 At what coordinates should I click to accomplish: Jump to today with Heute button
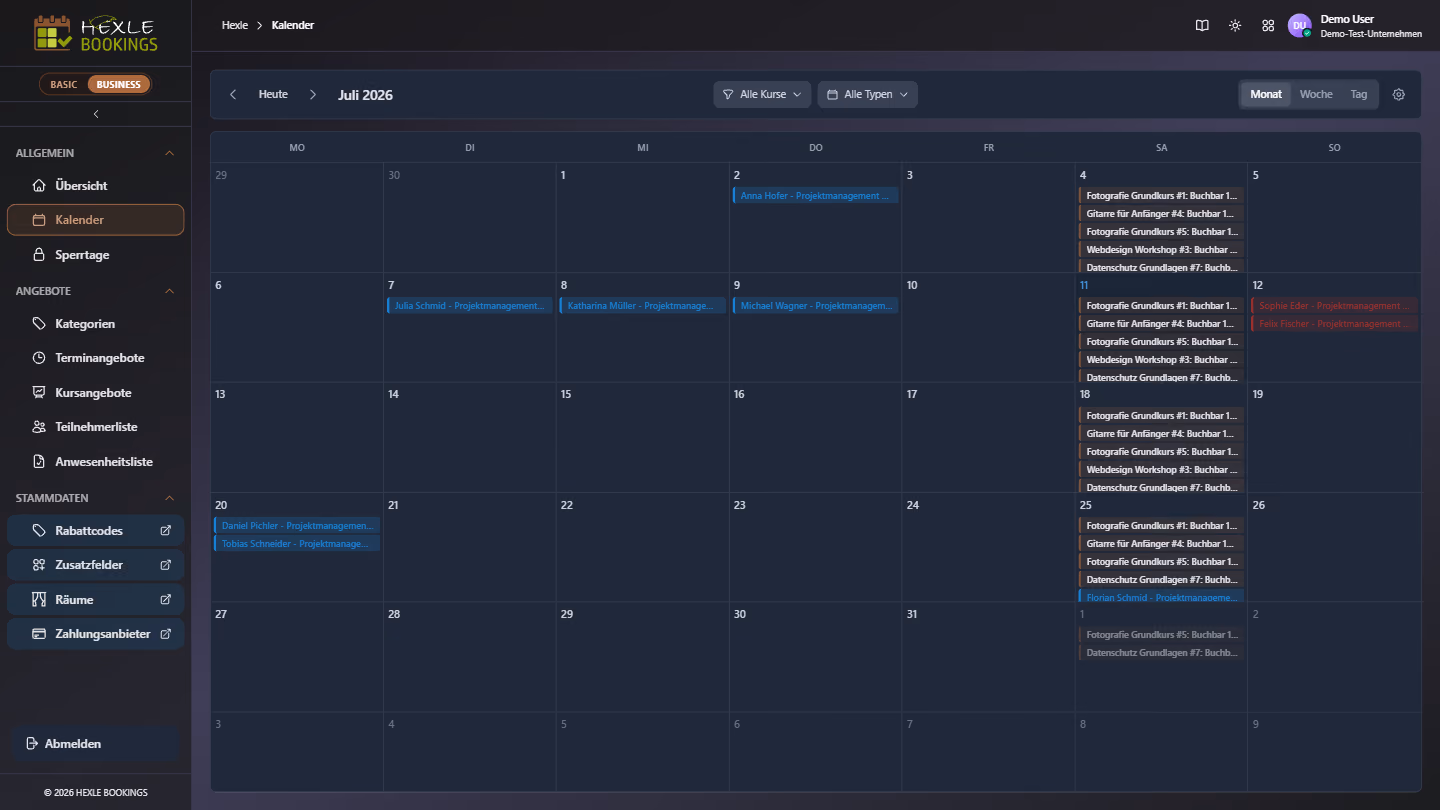click(x=273, y=95)
